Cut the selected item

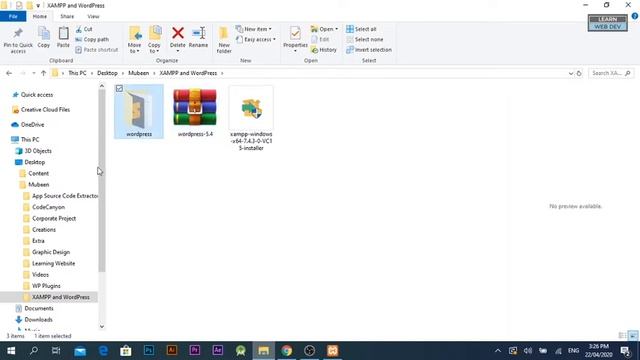pos(84,29)
